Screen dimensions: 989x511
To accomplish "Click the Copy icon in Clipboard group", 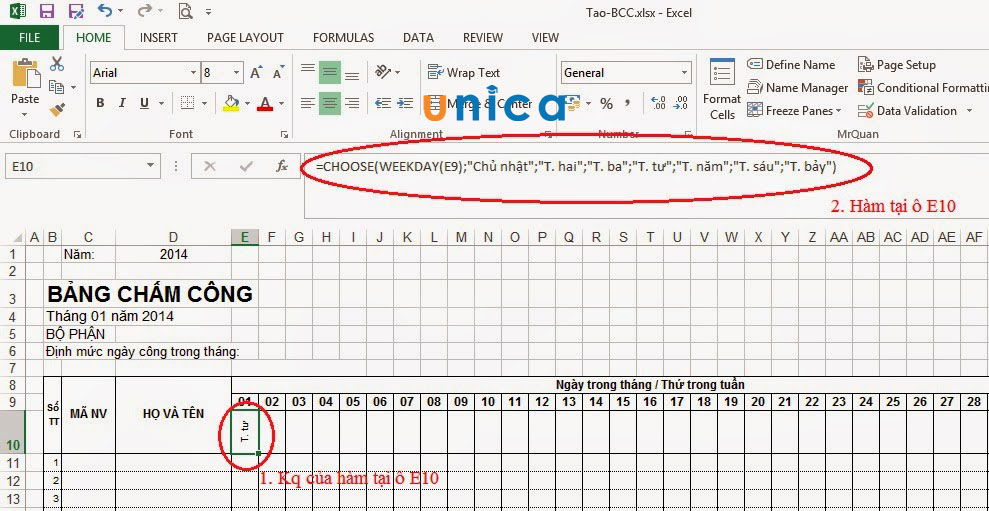I will [57, 87].
